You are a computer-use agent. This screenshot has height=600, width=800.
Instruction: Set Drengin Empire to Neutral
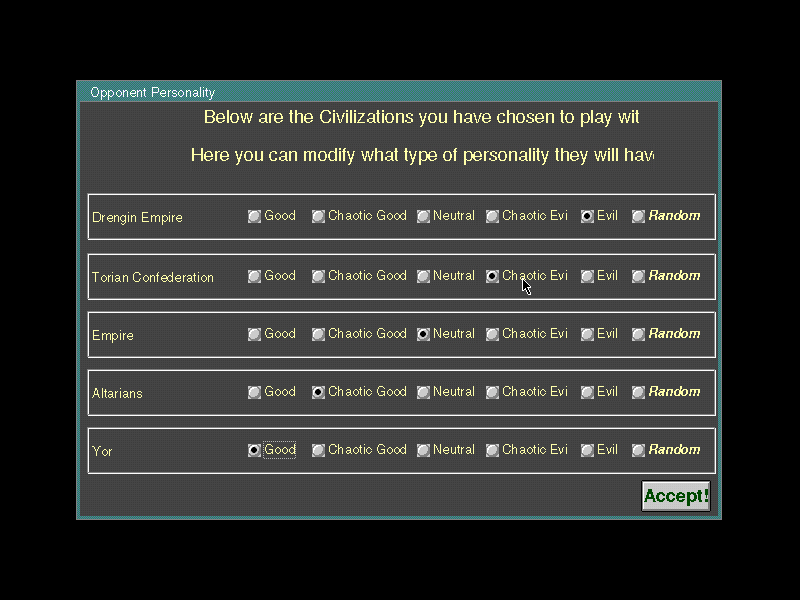coord(423,216)
